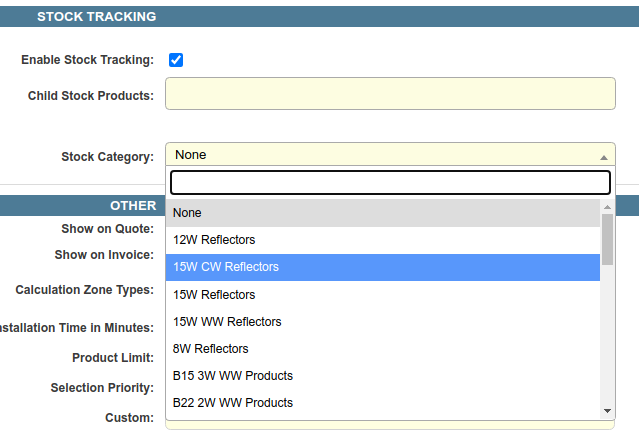Pick the B22 2W WW Products option
639x432 pixels.
click(382, 403)
